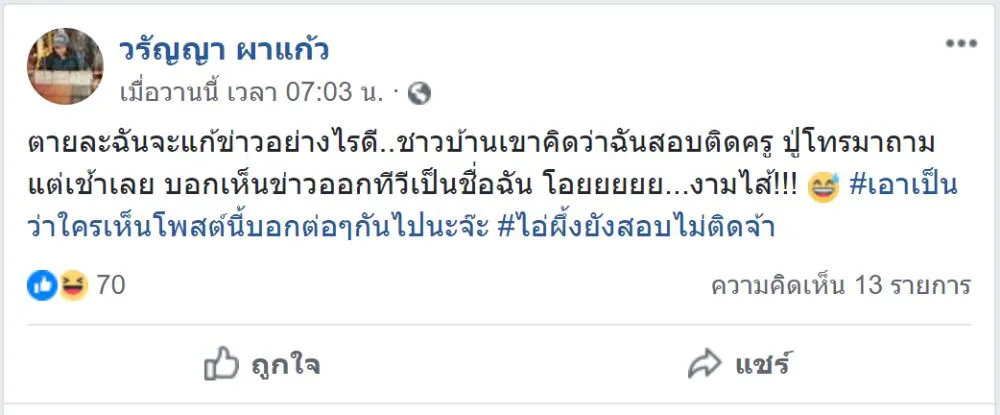This screenshot has width=1000, height=415.
Task: Expand comments via ความคิดเห็น 13 รายการ
Action: [841, 286]
